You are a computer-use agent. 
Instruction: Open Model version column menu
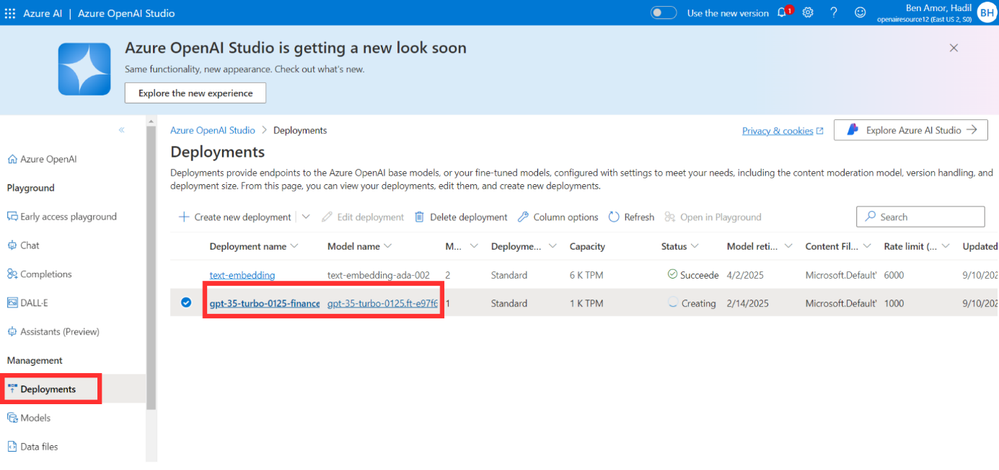tap(473, 246)
